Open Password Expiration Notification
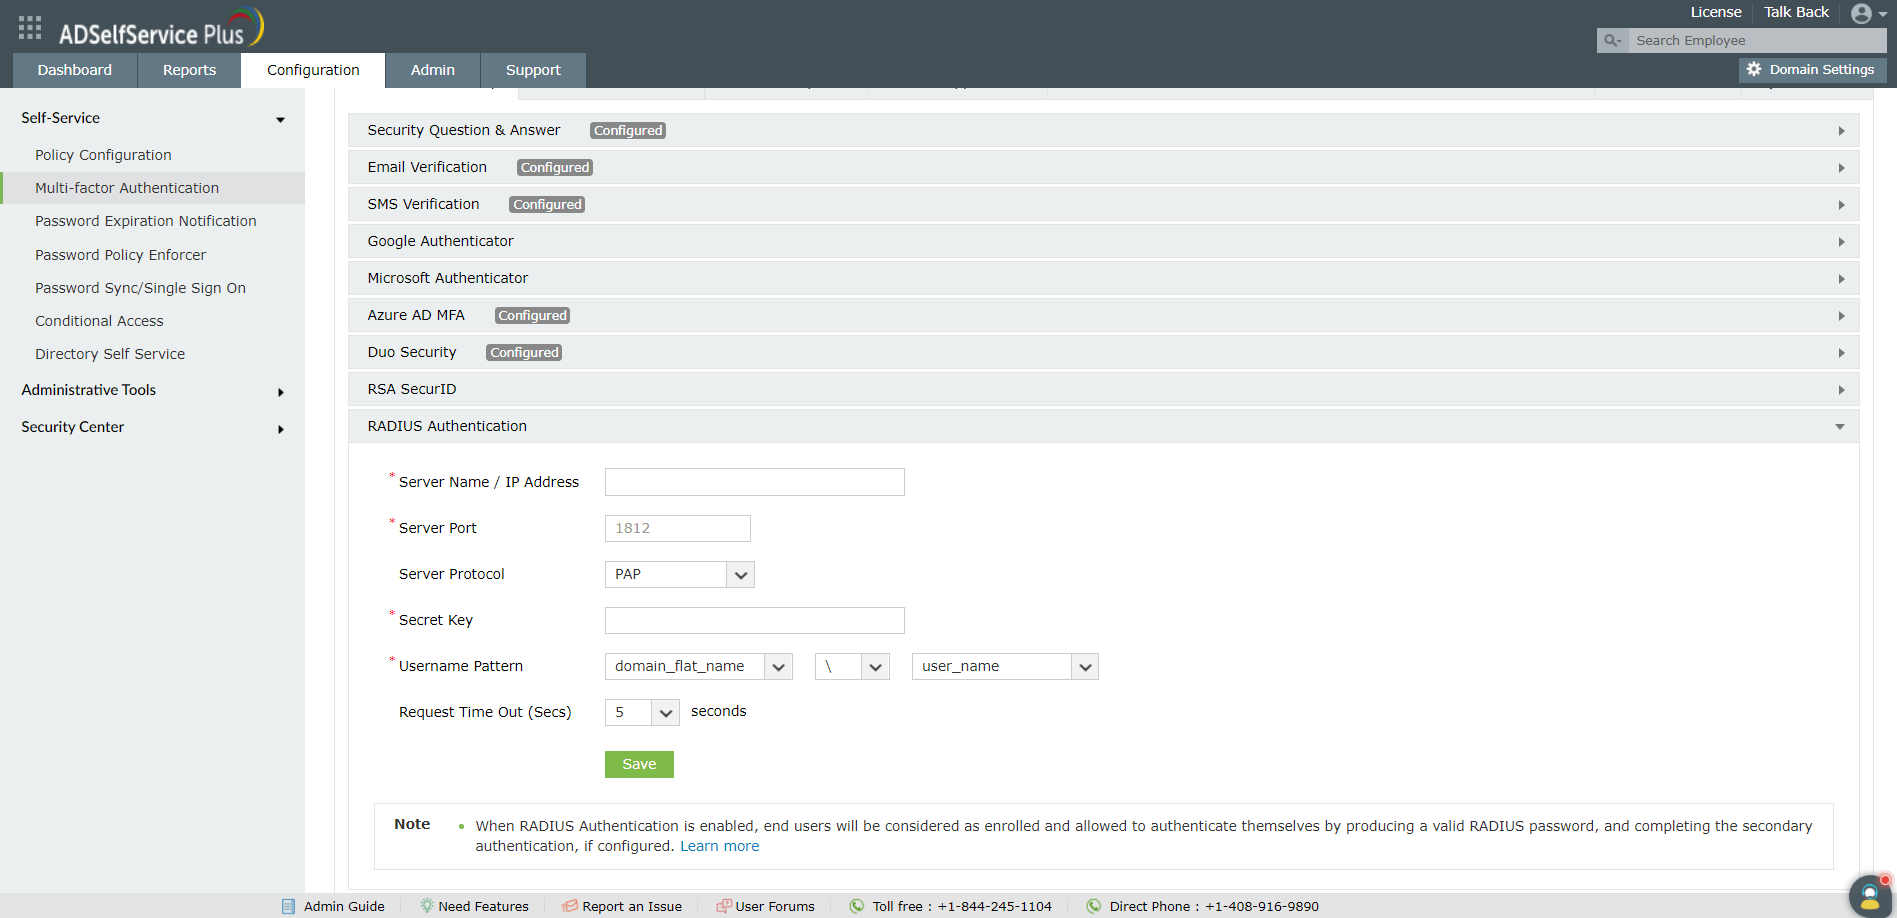 146,221
